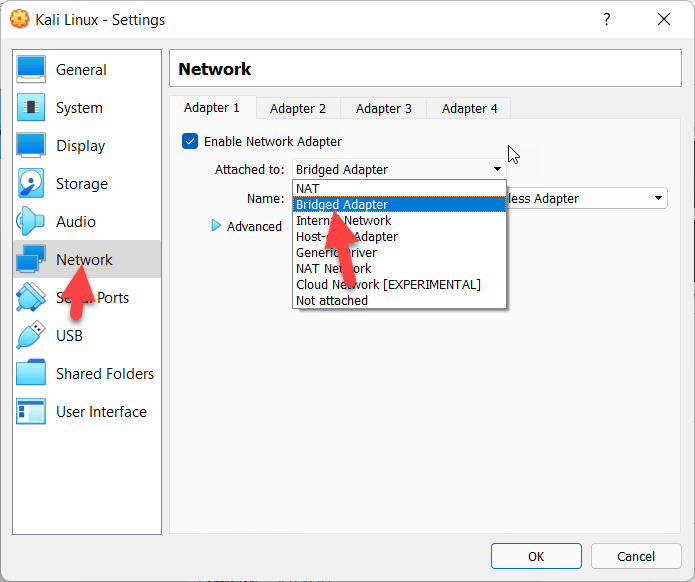Open the Display settings icon
695x582 pixels.
coord(31,145)
